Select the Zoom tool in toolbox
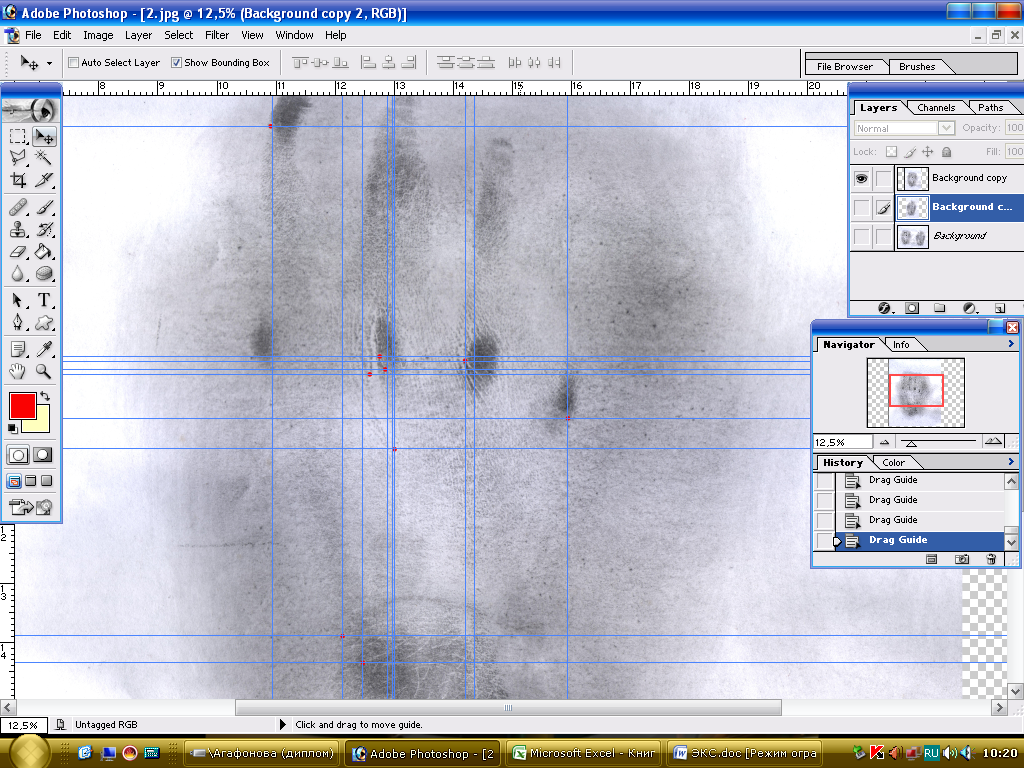The image size is (1024, 768). tap(44, 371)
